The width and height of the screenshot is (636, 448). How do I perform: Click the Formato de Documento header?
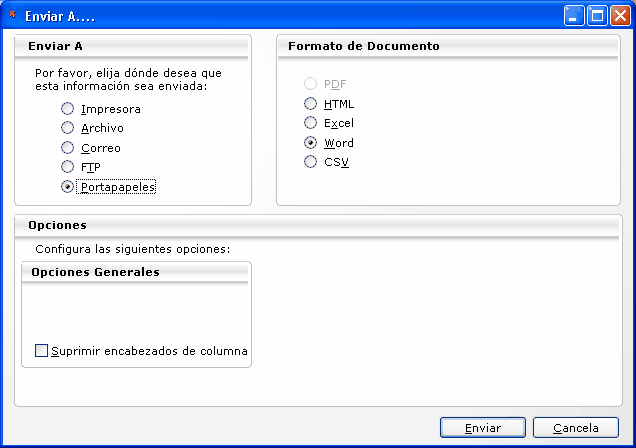(364, 46)
